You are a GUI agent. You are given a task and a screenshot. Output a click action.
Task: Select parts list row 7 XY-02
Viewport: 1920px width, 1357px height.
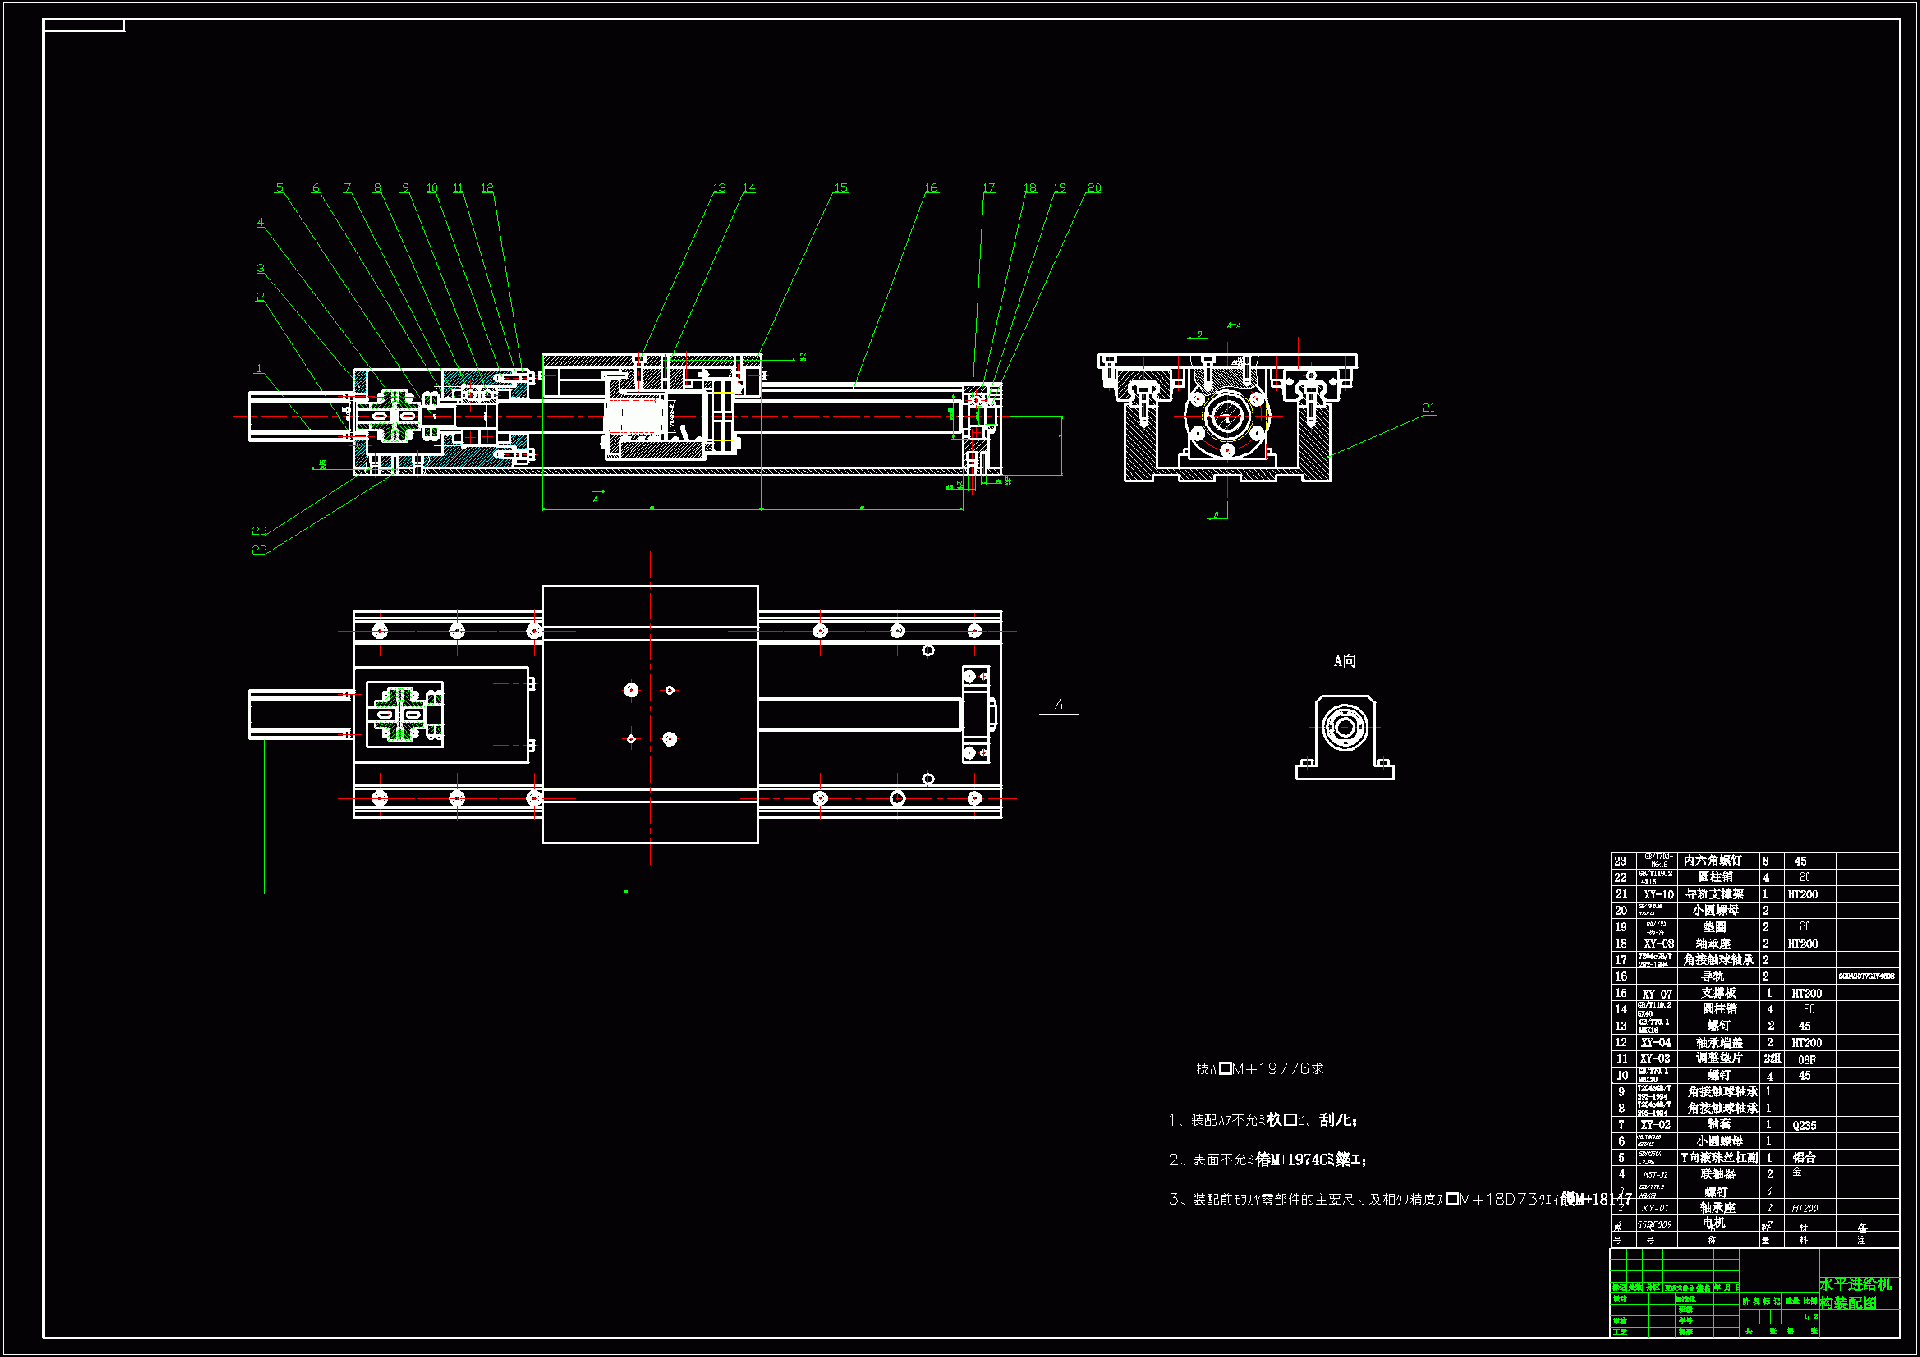click(1656, 1125)
